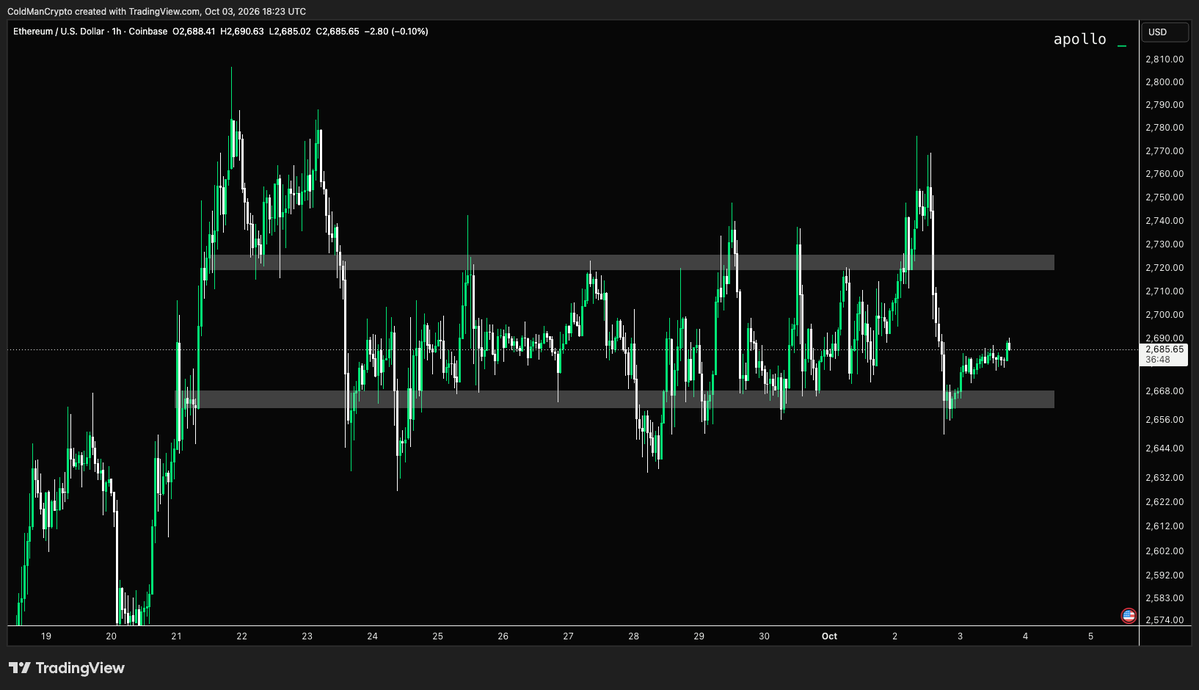Click the Oct month label on time axis
Screen dimensions: 1199x690
(x=830, y=636)
